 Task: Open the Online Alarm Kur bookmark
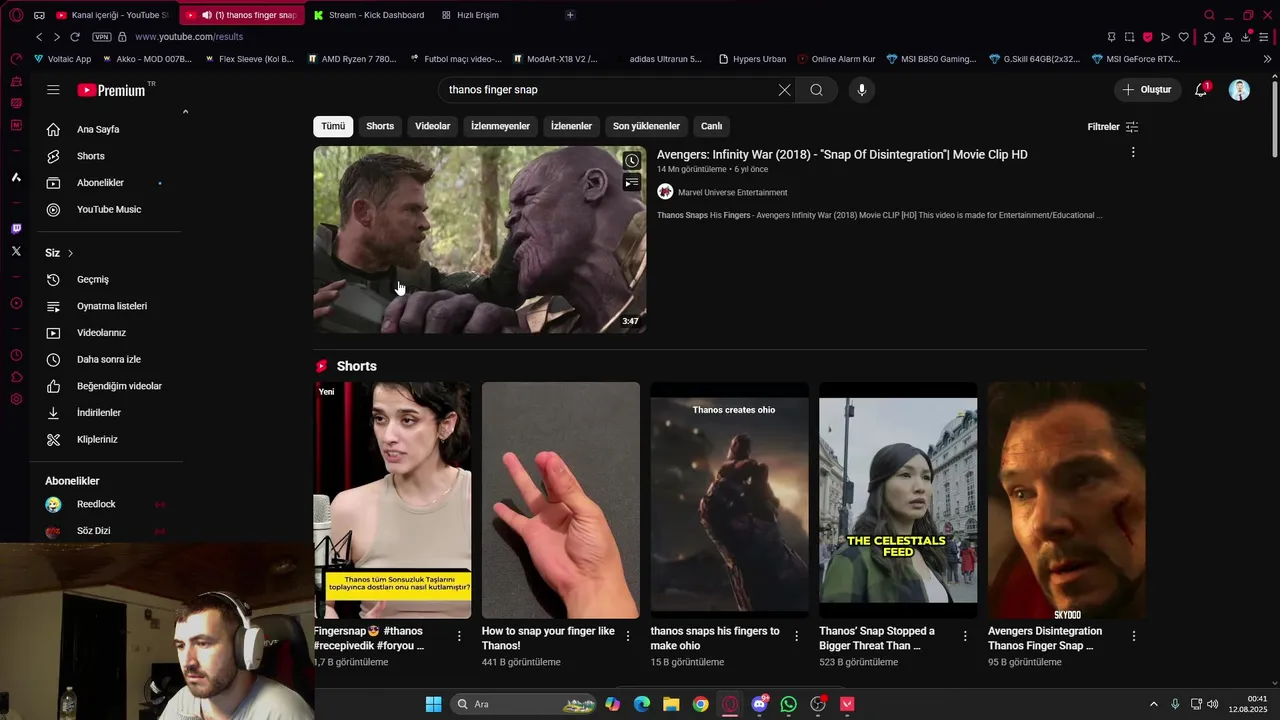click(835, 59)
